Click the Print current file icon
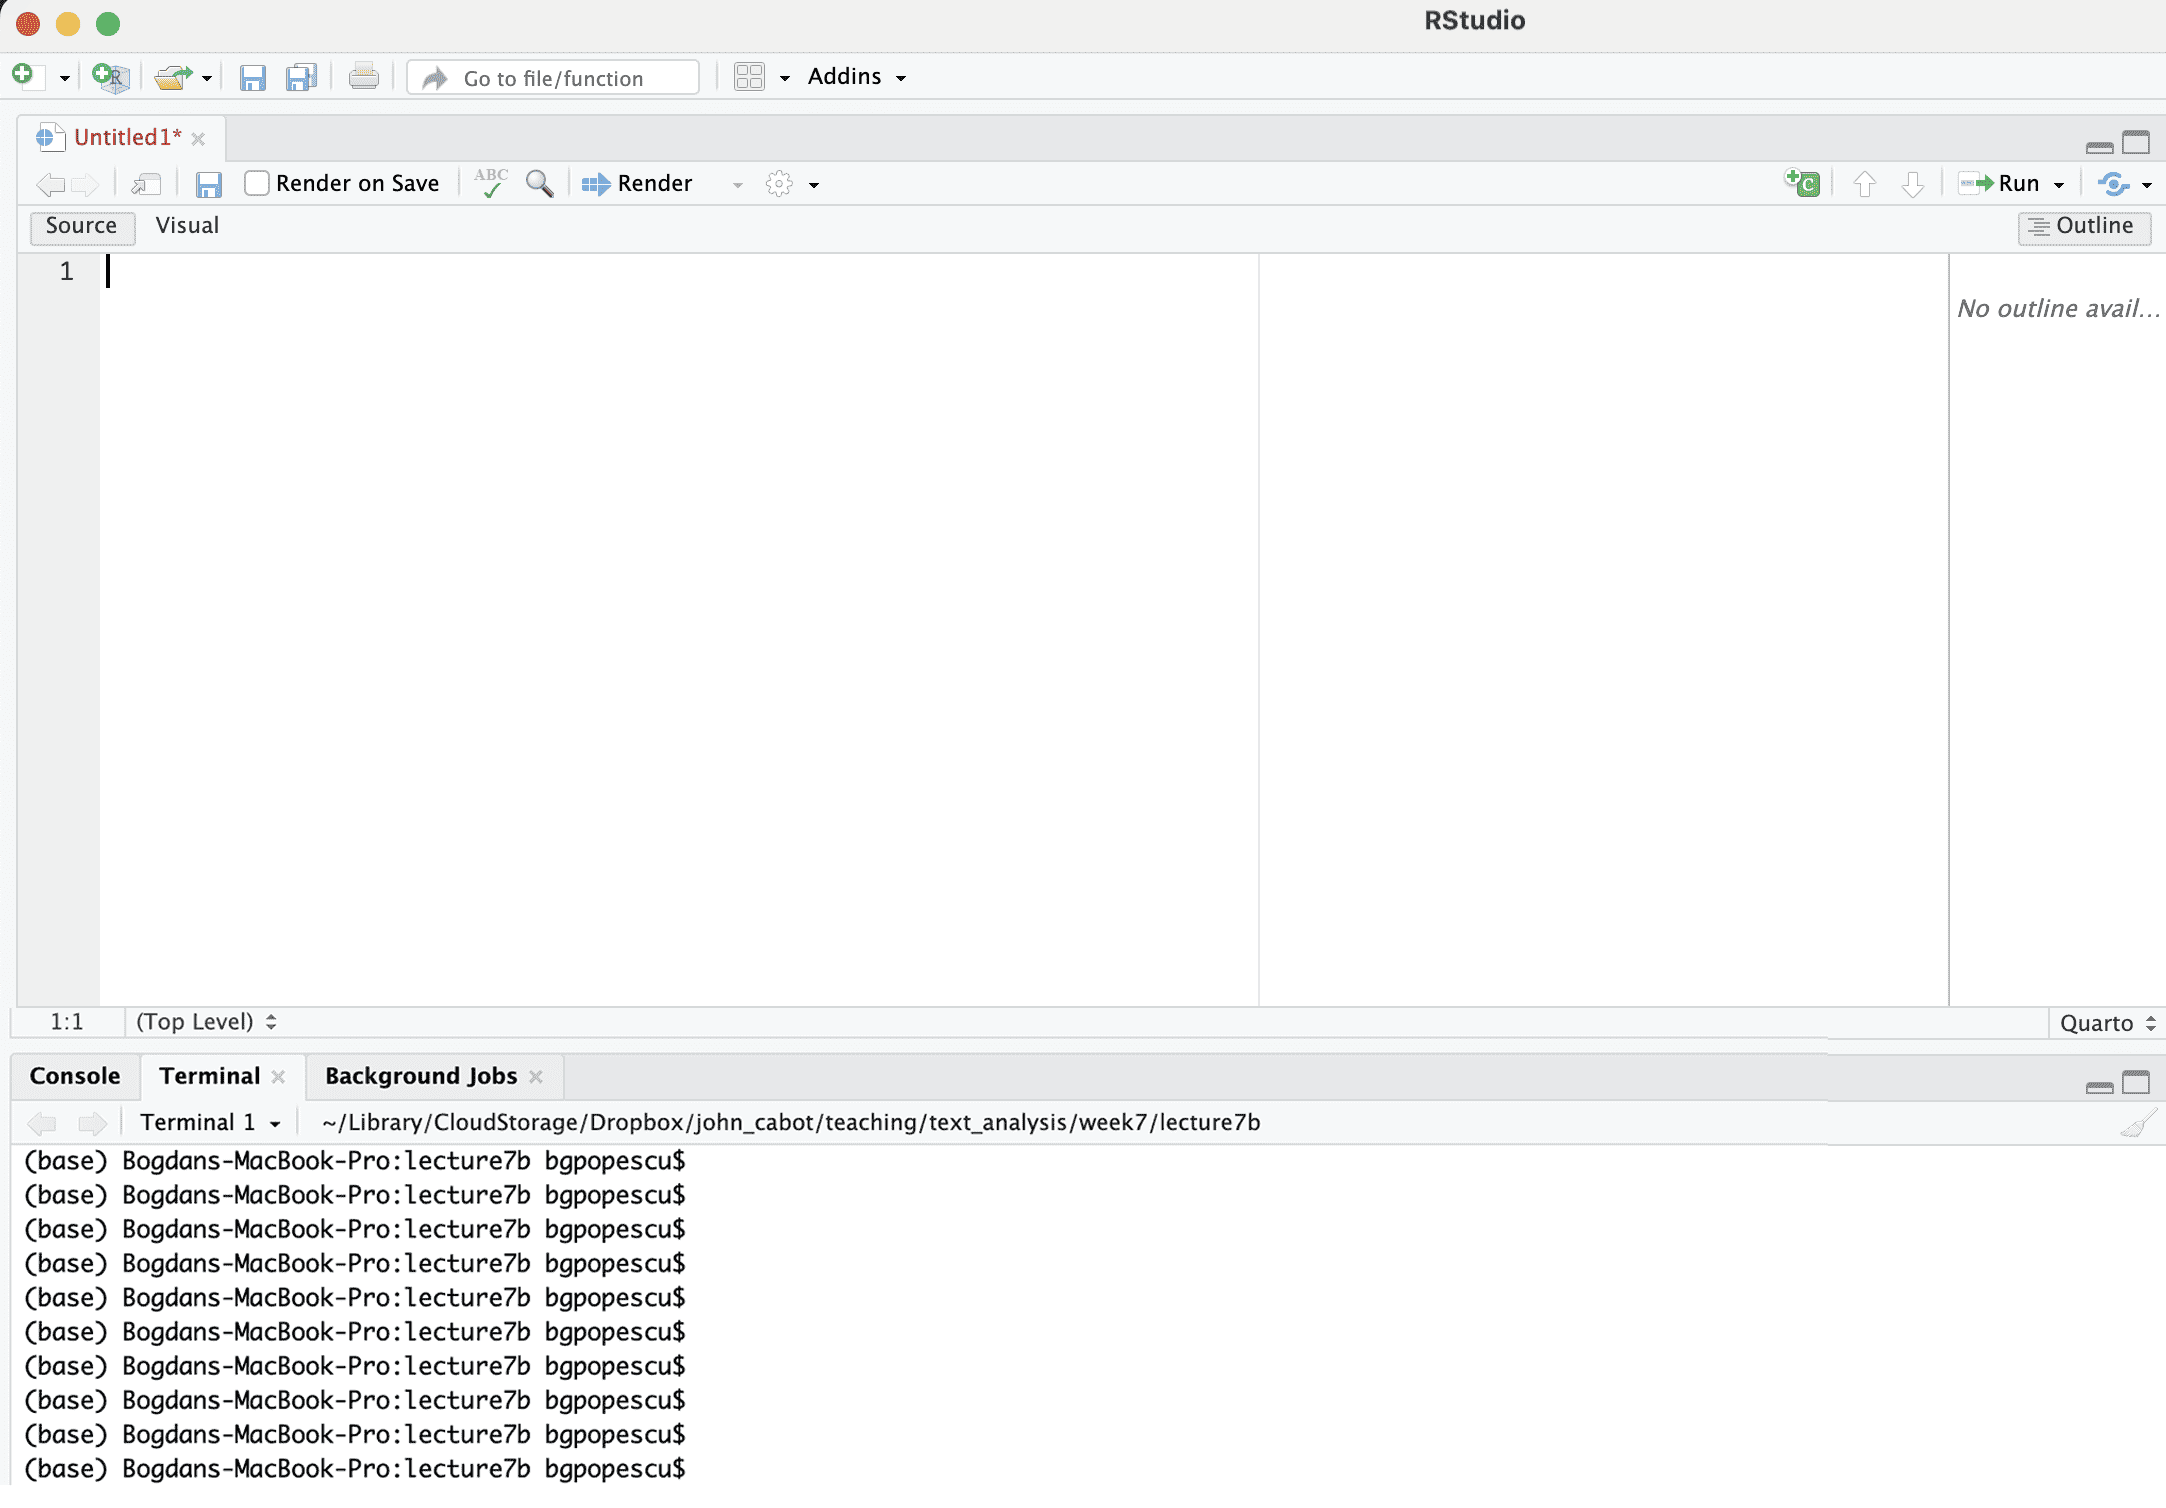The width and height of the screenshot is (2166, 1508). [x=363, y=77]
